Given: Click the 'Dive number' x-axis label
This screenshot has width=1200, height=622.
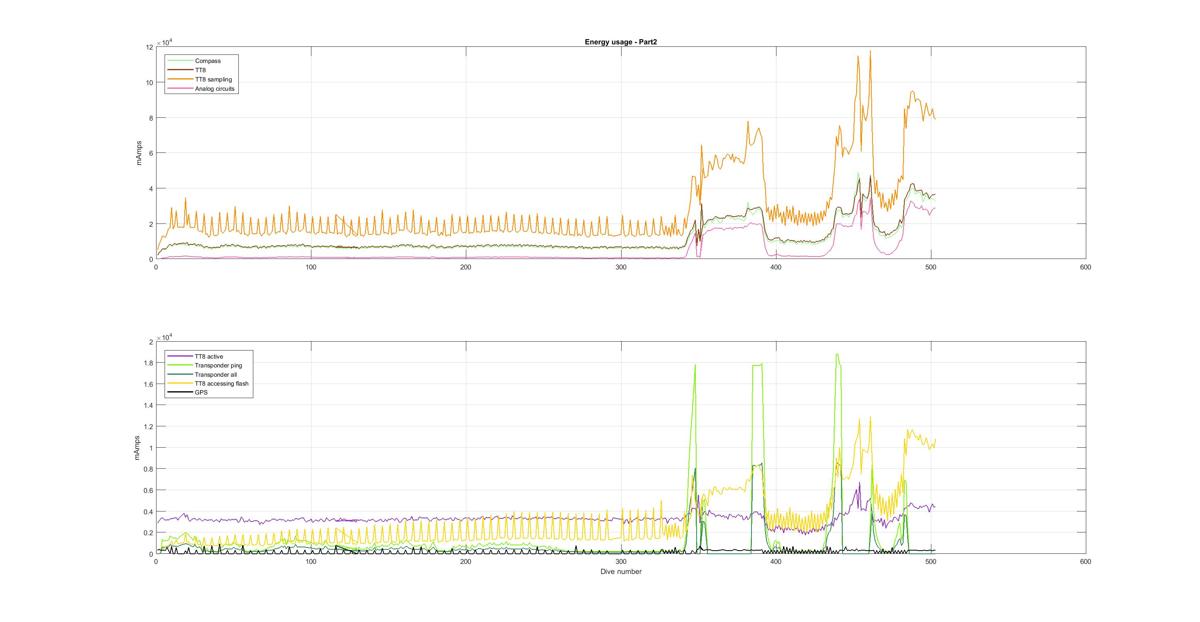Looking at the screenshot, I should click(621, 572).
